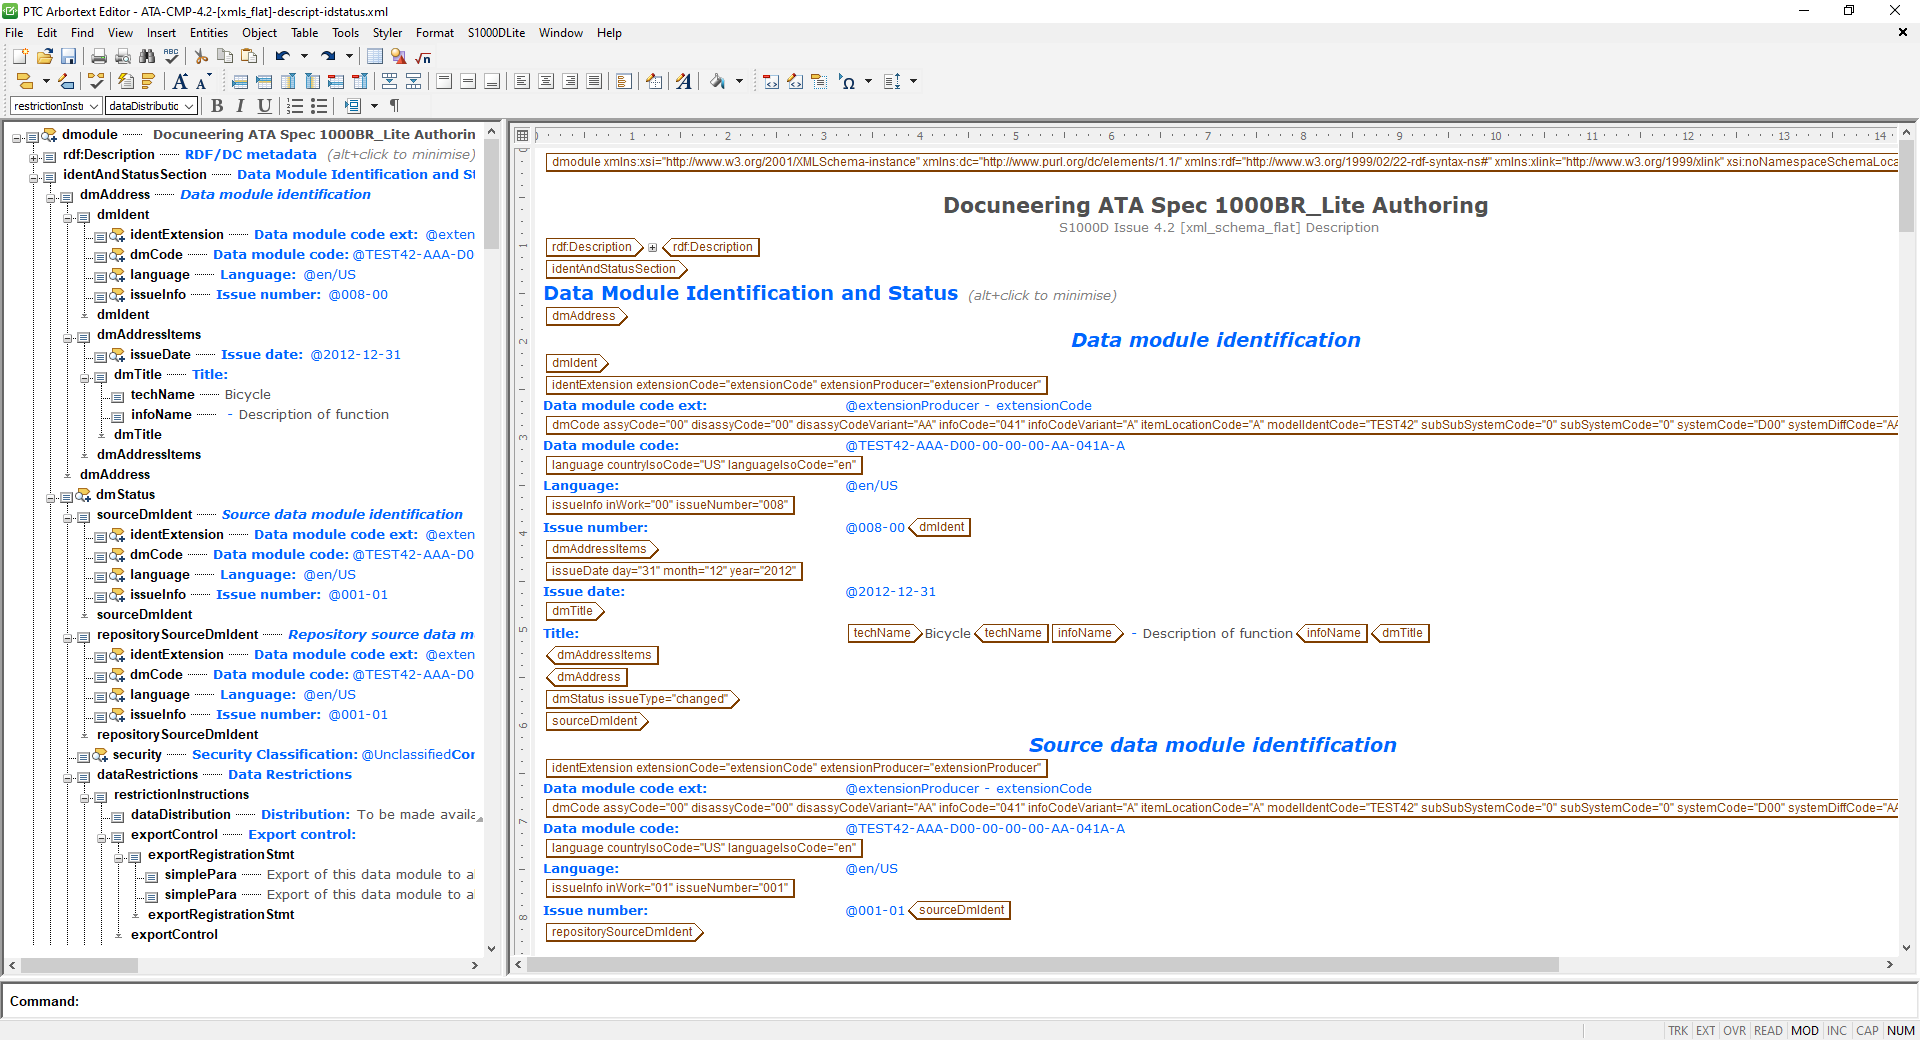
Task: Insert a table using the table icon
Action: coord(374,57)
